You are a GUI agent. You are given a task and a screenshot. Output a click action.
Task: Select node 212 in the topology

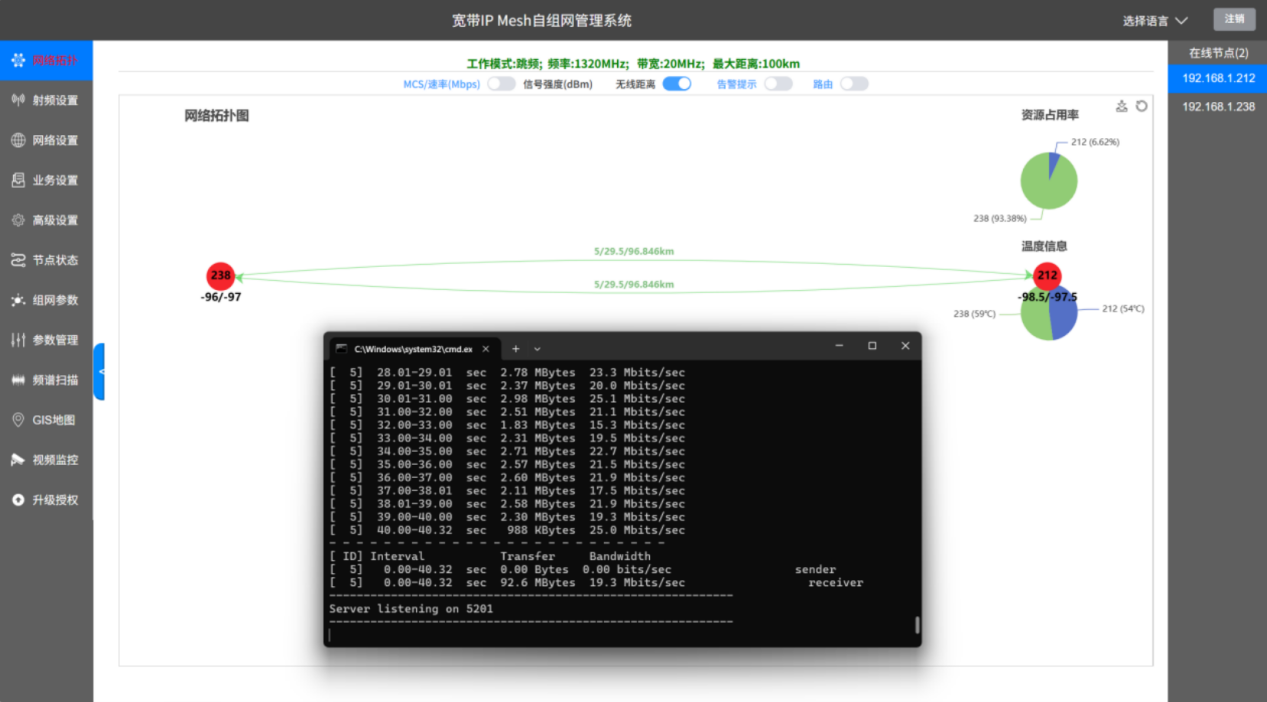(x=1047, y=276)
